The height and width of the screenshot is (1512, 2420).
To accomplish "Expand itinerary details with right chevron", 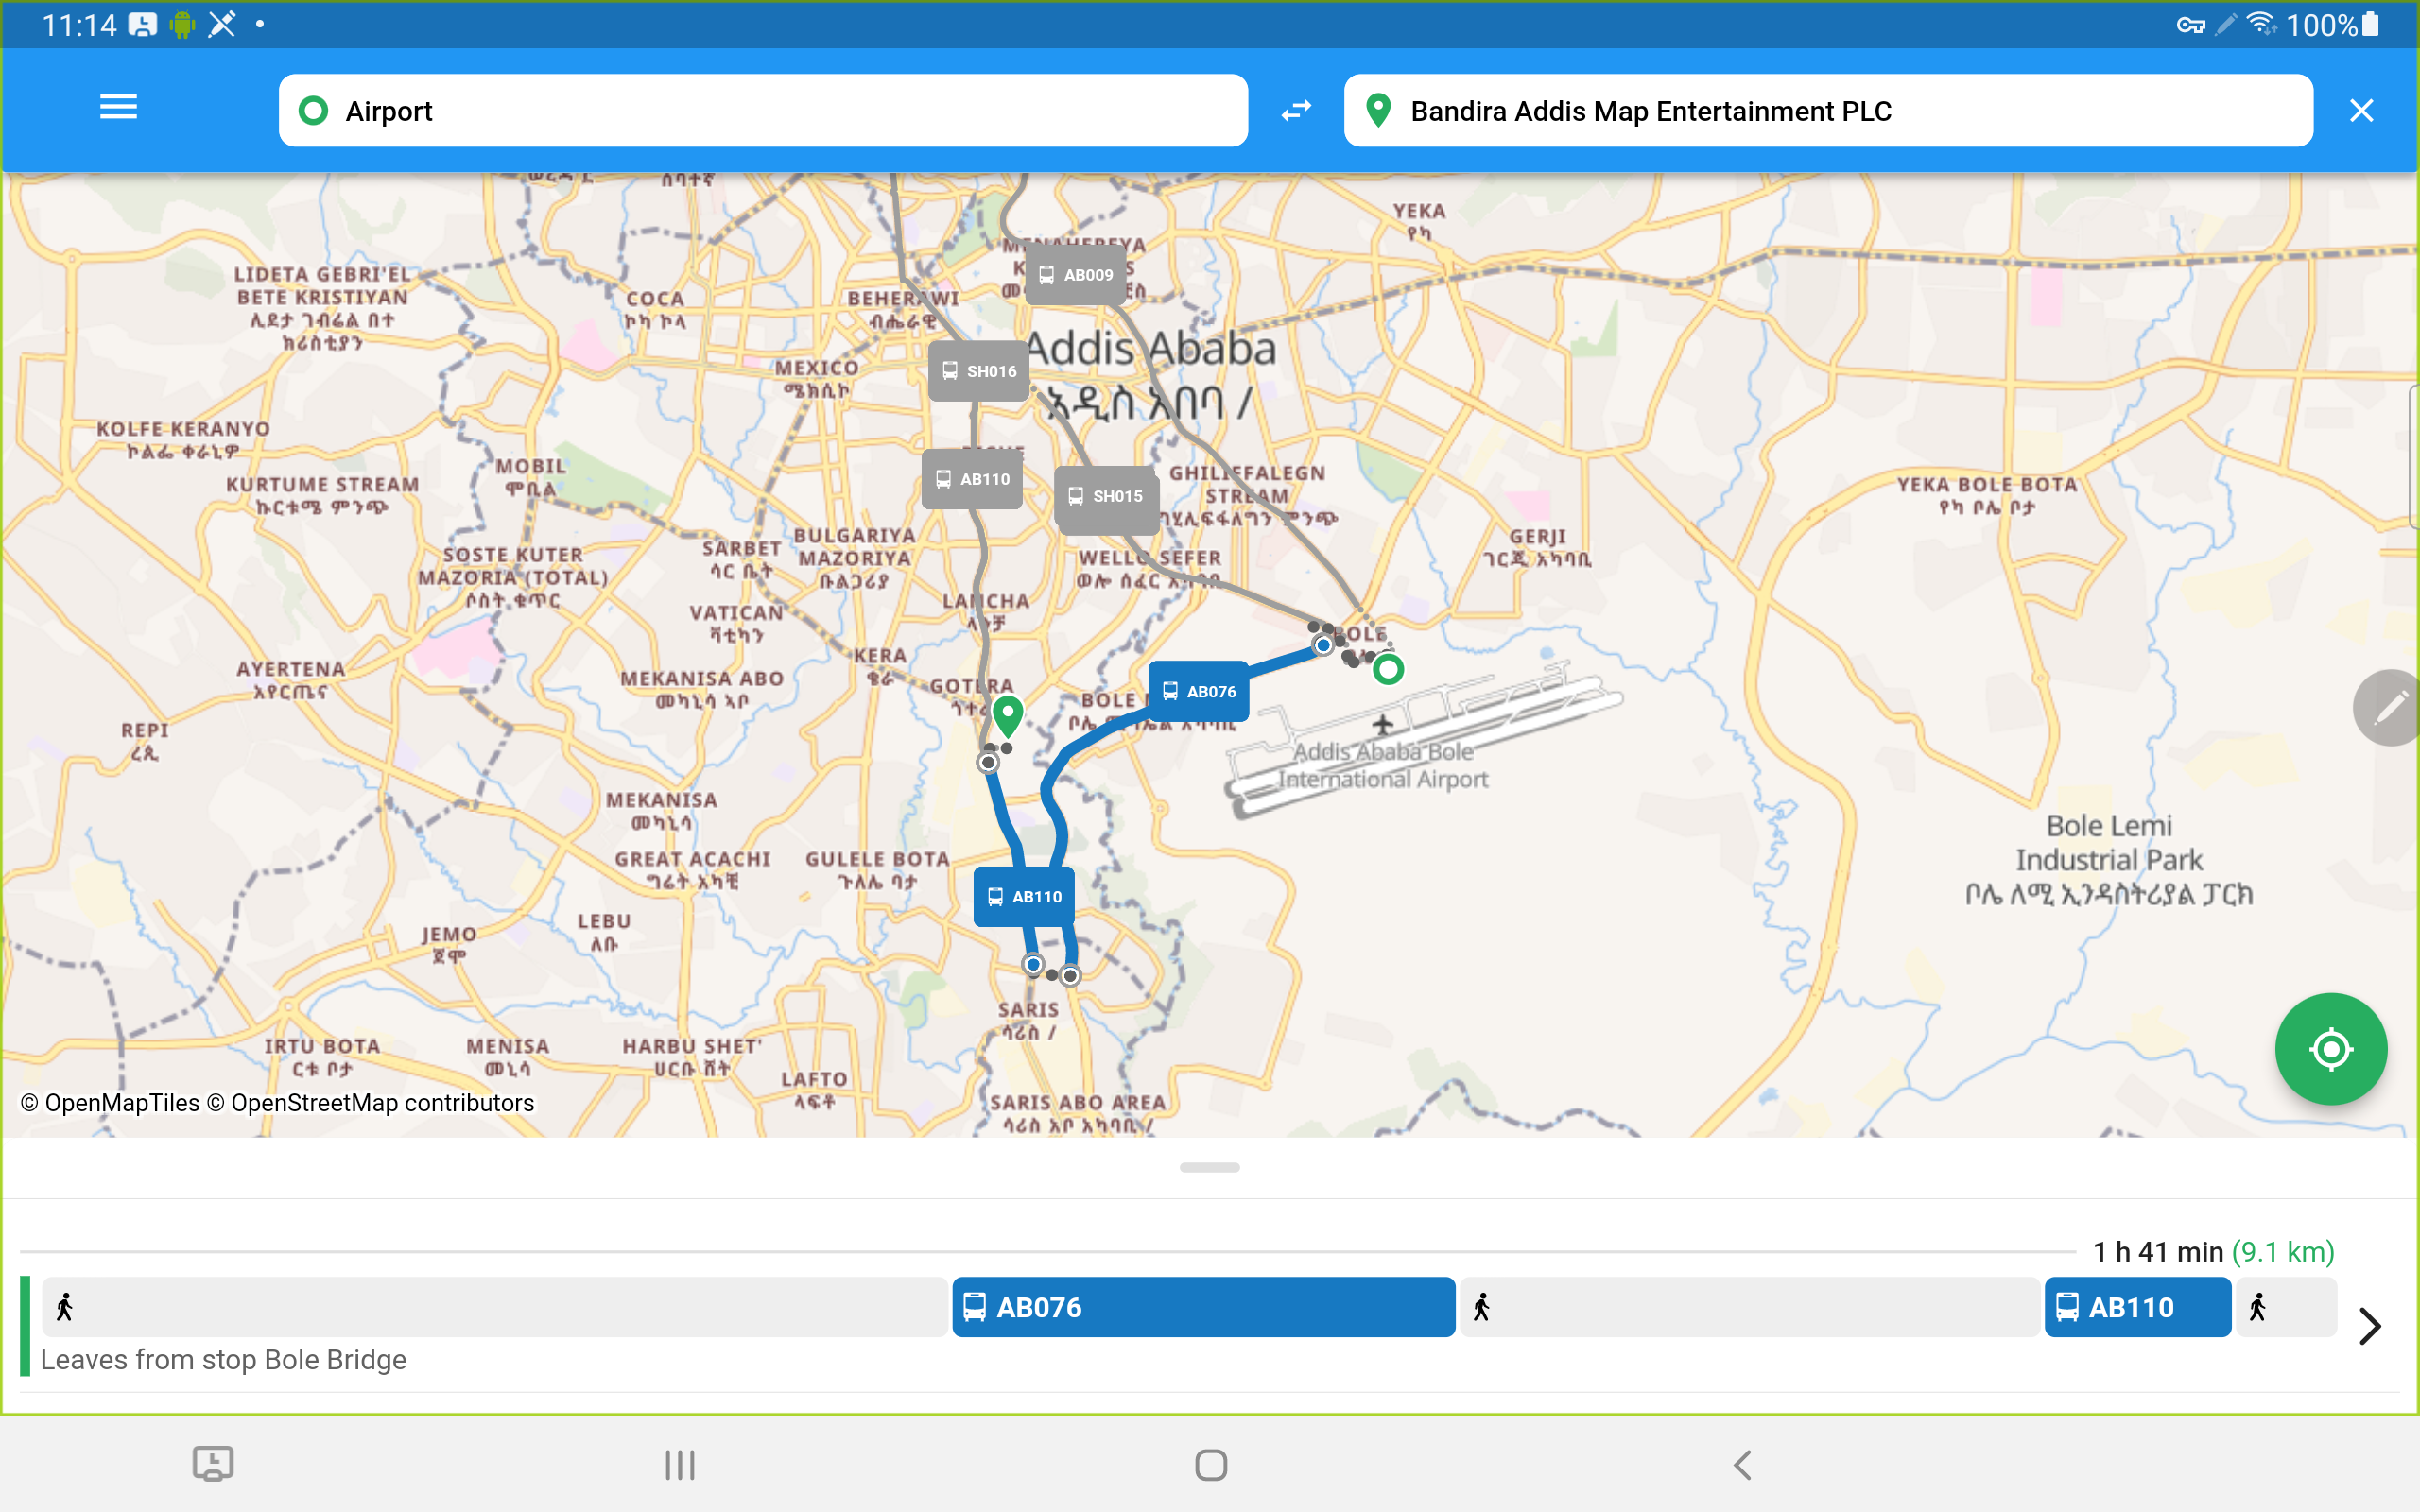I will pyautogui.click(x=2369, y=1326).
